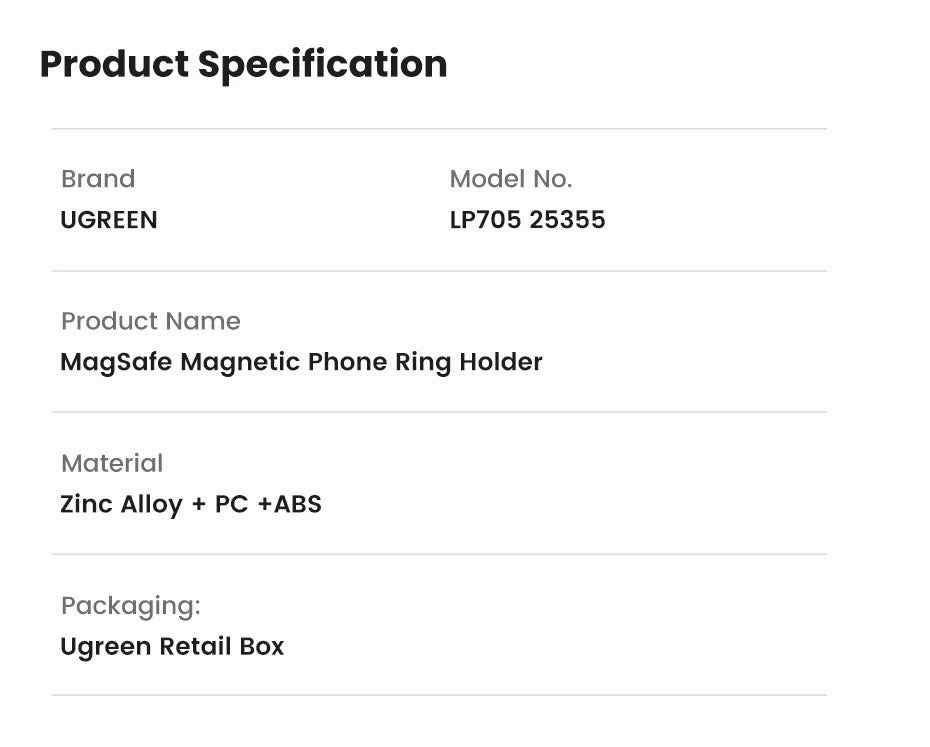Image resolution: width=930 pixels, height=747 pixels.
Task: Click the Product Name field label
Action: coord(151,321)
